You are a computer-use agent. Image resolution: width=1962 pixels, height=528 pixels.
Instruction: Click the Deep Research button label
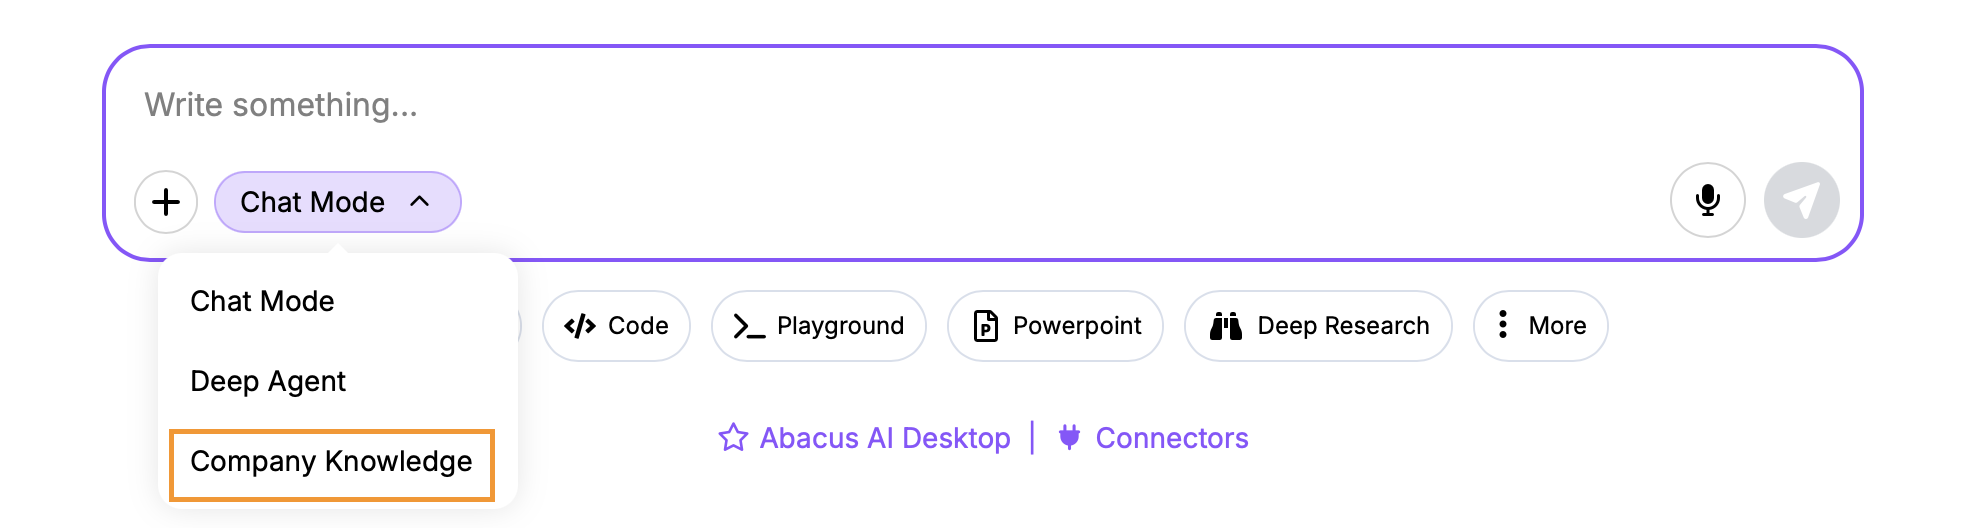tap(1343, 326)
